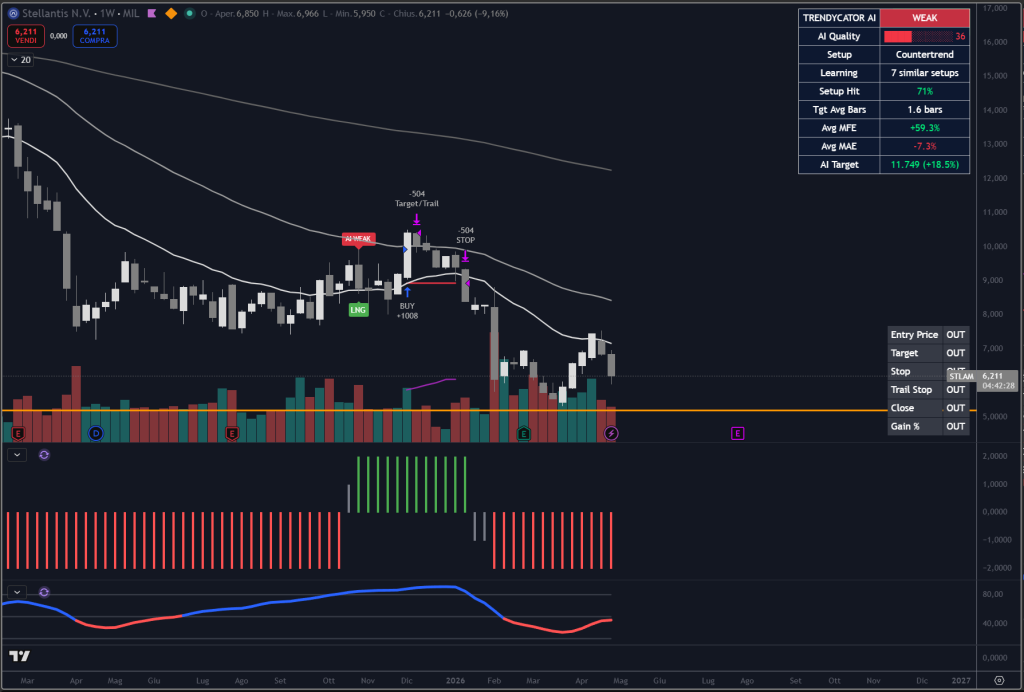Click the STLAM 6,211 price label
Image resolution: width=1024 pixels, height=692 pixels.
click(983, 381)
